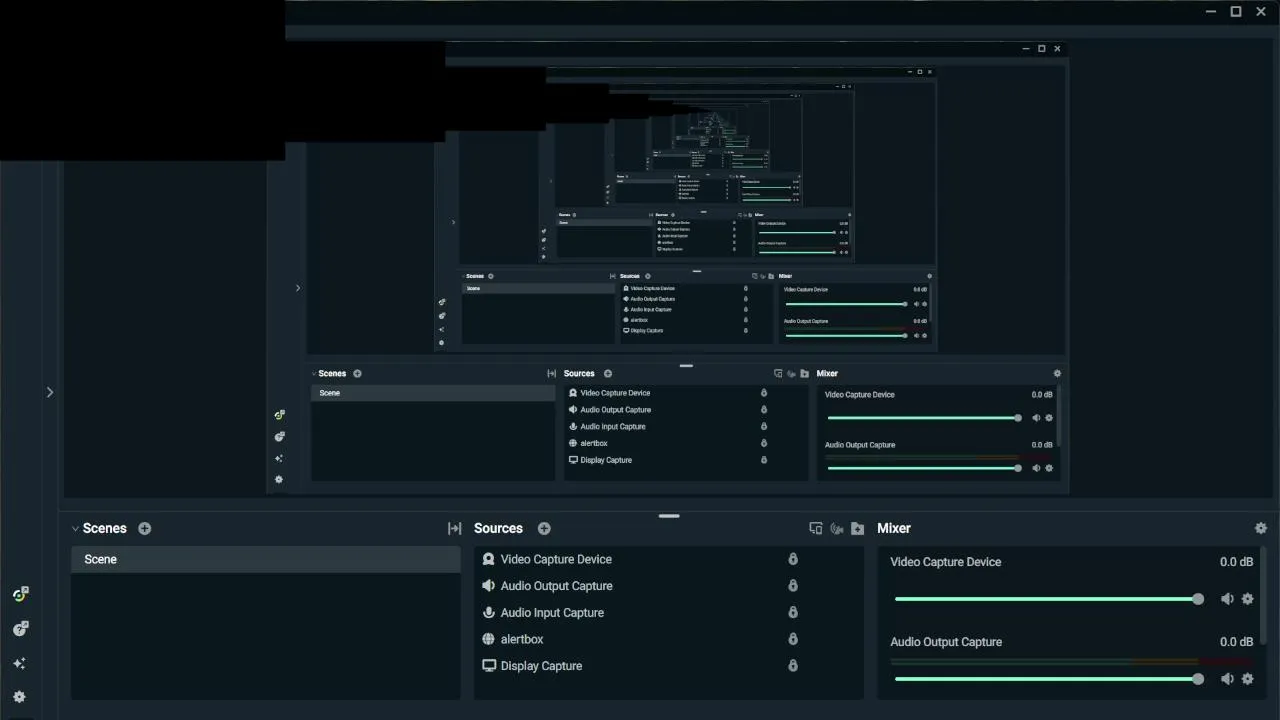Click the screen-with-plus icon in the Sources header
The width and height of the screenshot is (1280, 720).
(x=816, y=528)
